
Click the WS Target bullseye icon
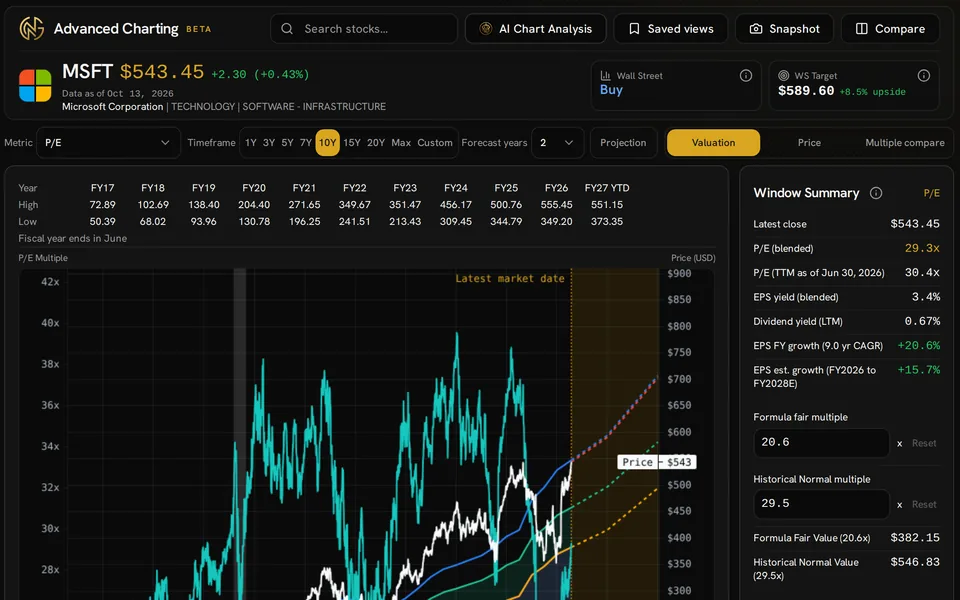[783, 75]
